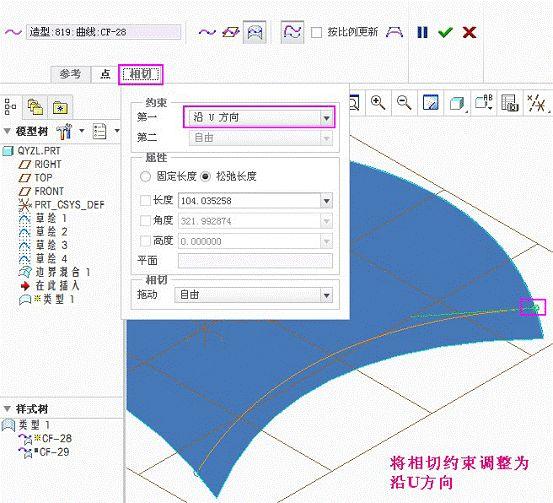Select 边界混合 1 feature
The width and height of the screenshot is (553, 503).
[55, 272]
